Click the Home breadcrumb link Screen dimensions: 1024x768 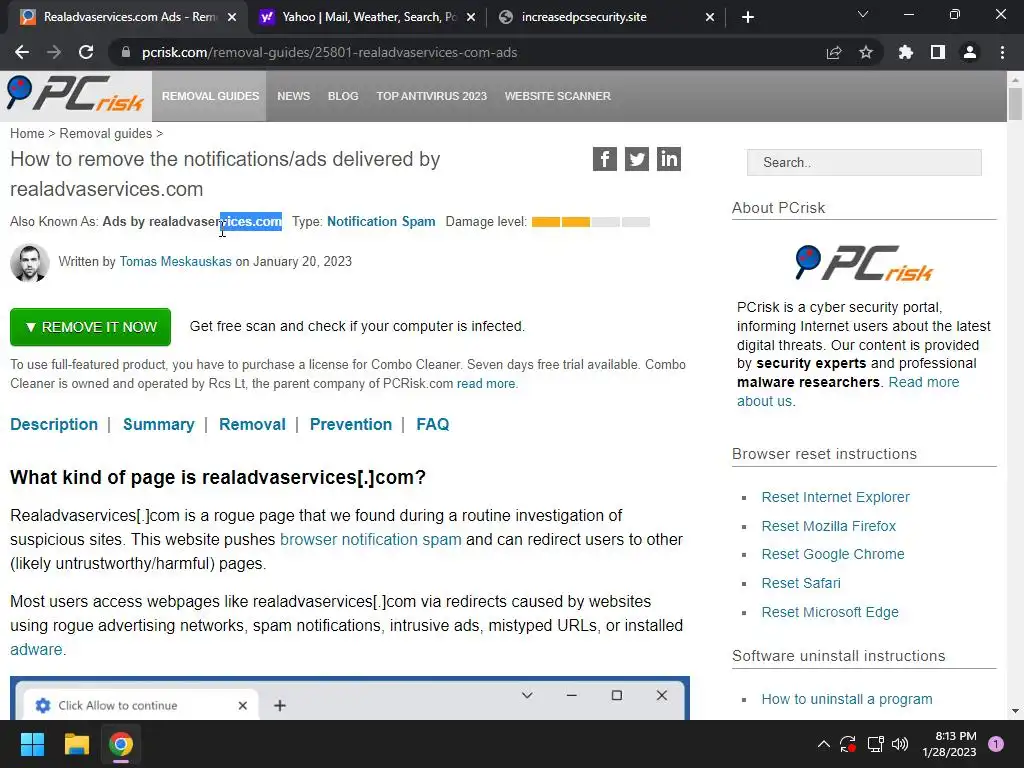[x=27, y=133]
